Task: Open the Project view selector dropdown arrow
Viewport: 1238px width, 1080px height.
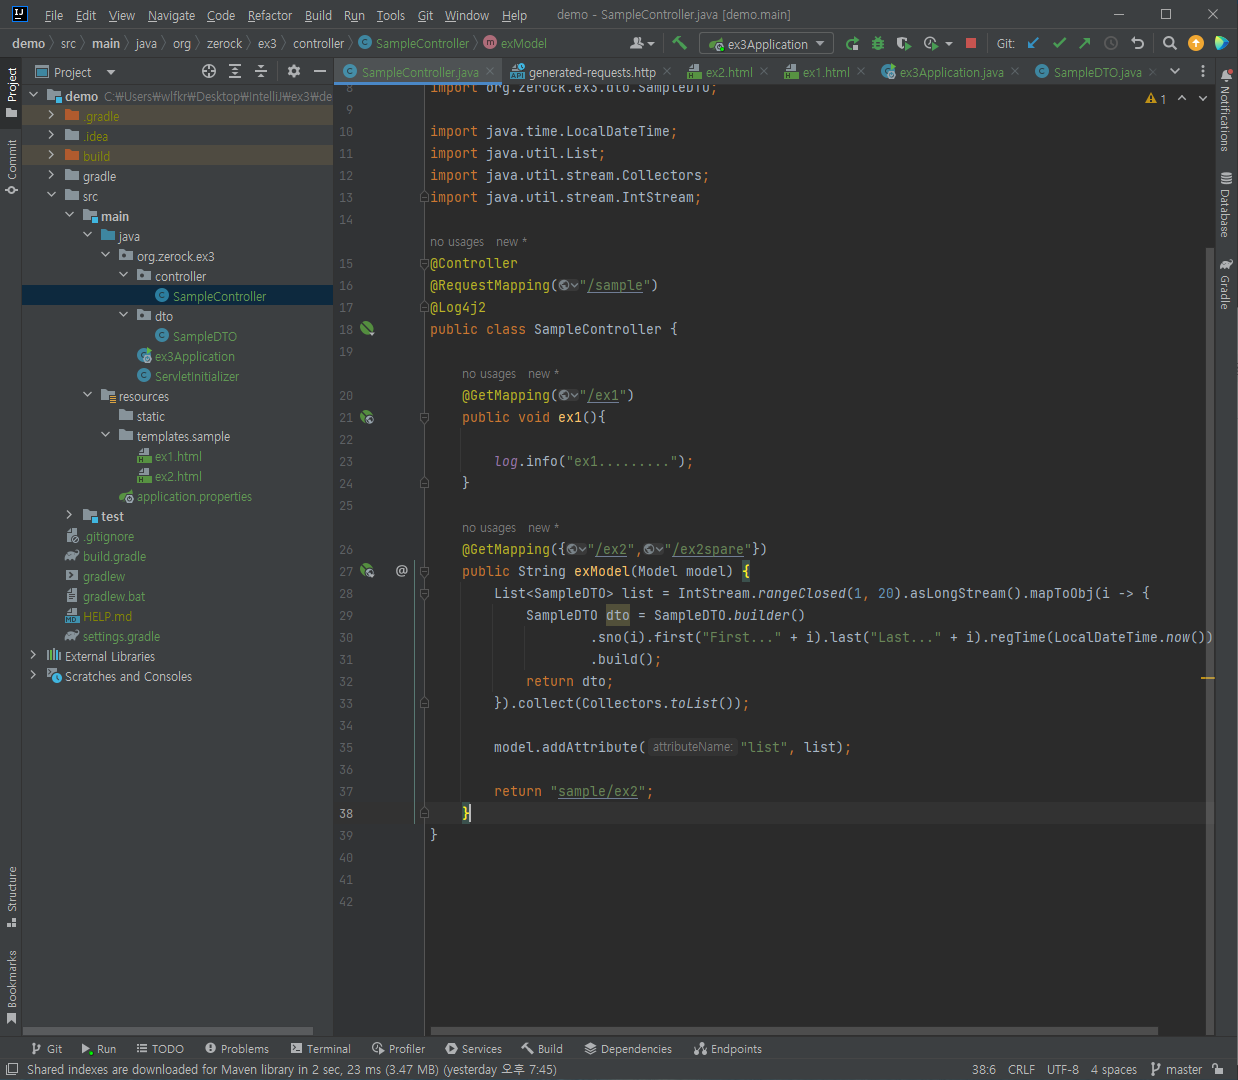Action: coord(111,72)
